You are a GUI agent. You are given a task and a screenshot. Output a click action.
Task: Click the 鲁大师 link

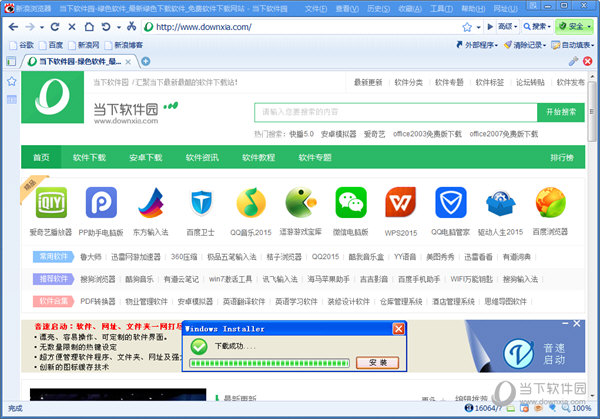point(91,257)
